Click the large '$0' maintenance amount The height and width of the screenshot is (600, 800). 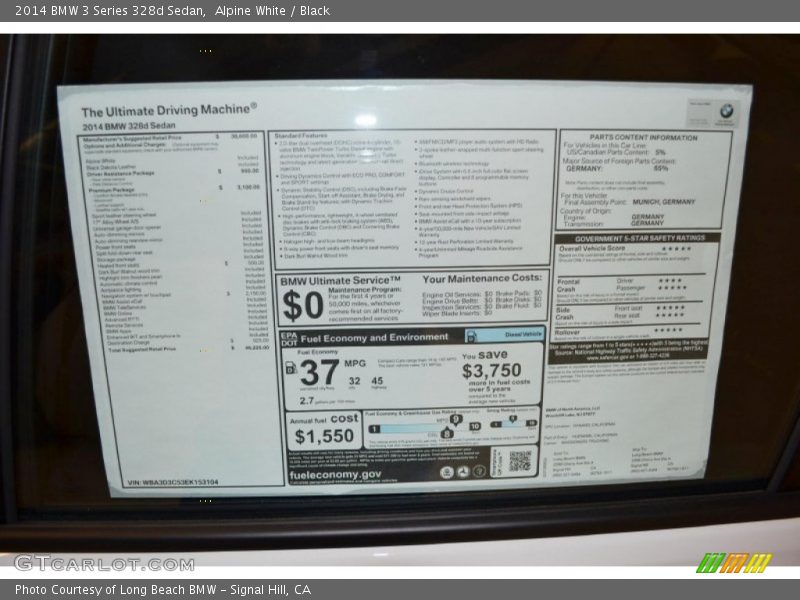tap(303, 306)
